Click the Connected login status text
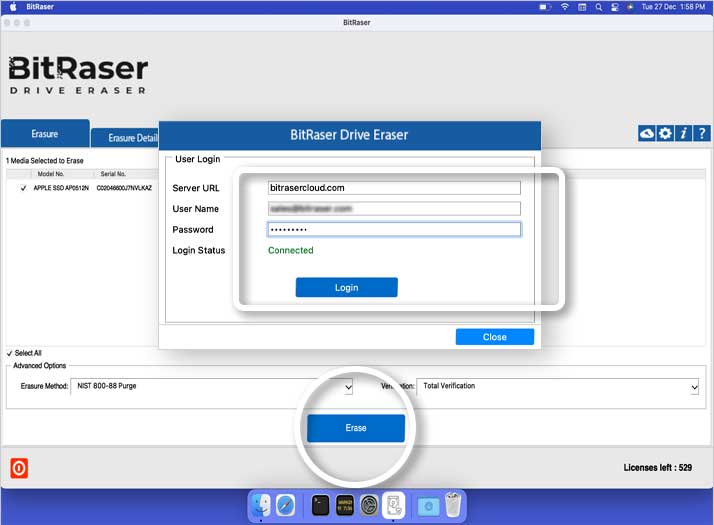This screenshot has height=525, width=714. (x=291, y=250)
